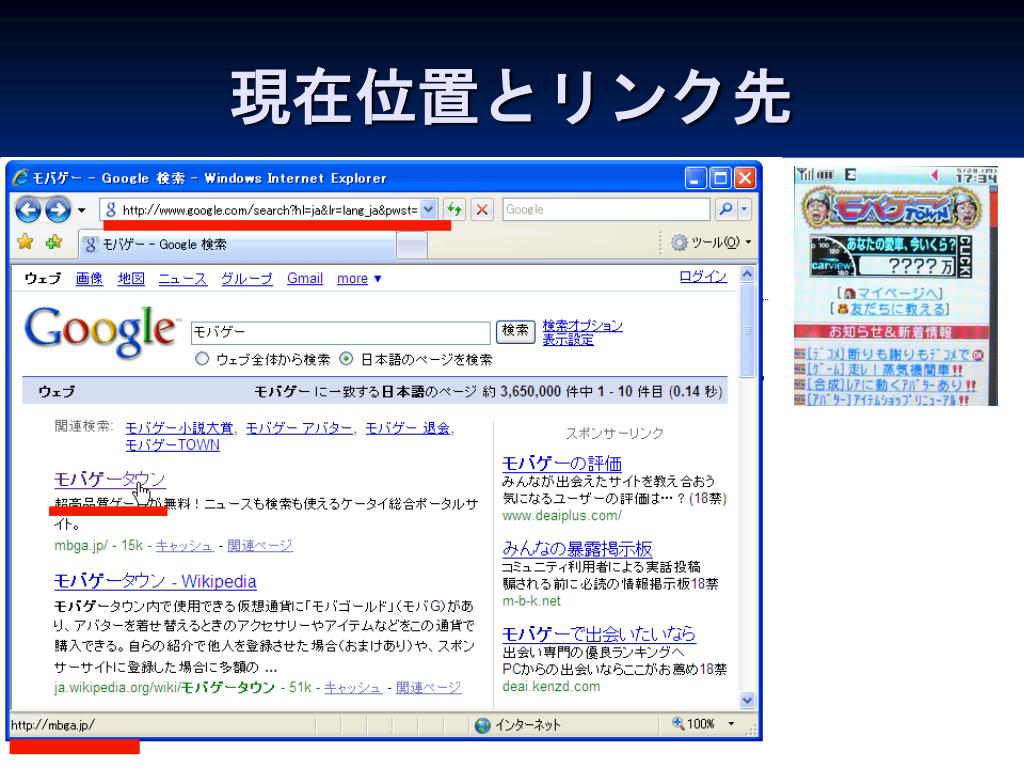Click the green Refresh icon
Screen dimensions: 1024x768
click(455, 210)
